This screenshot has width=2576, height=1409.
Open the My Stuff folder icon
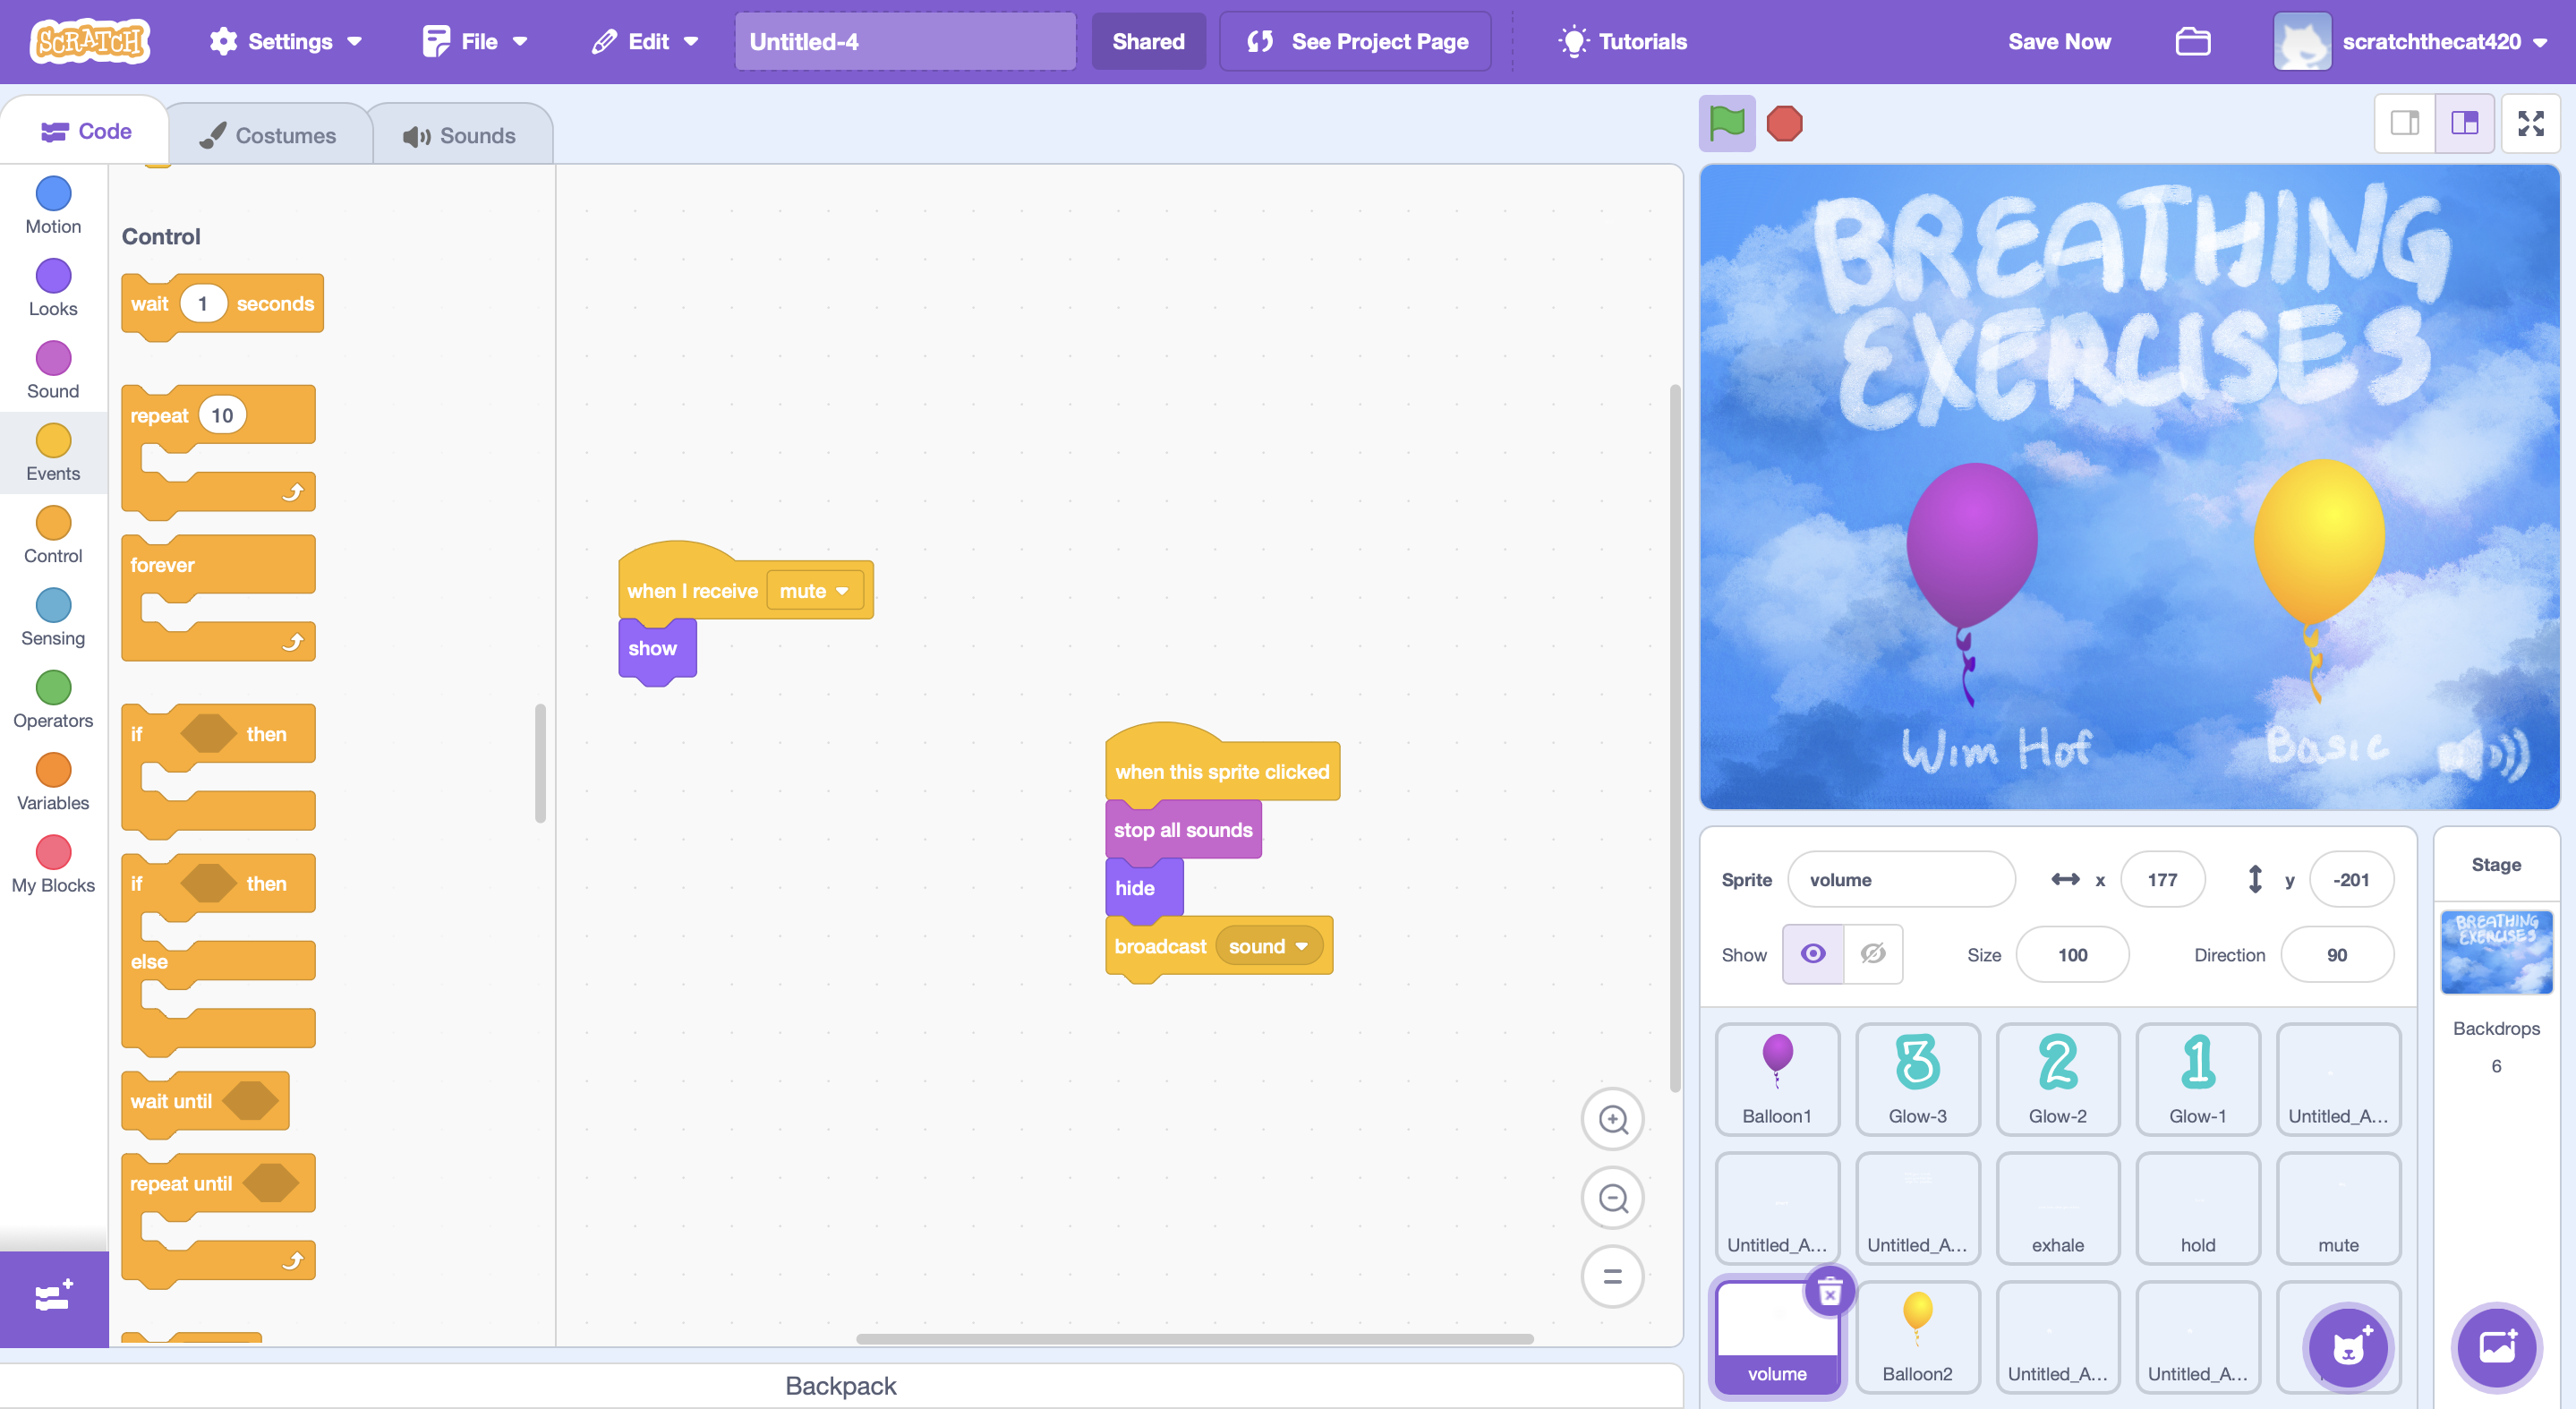[x=2192, y=42]
